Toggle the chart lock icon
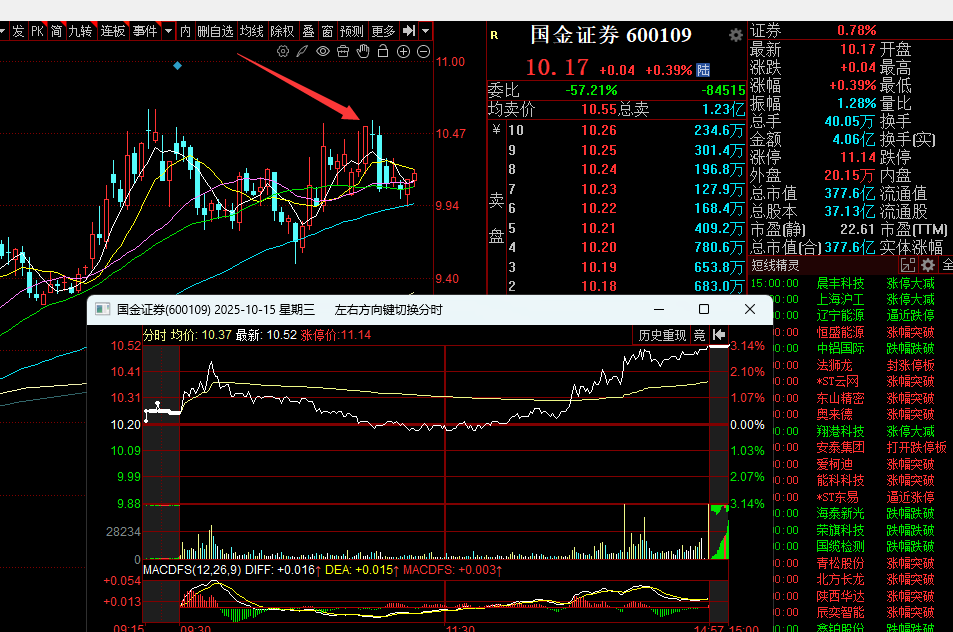 pos(383,51)
